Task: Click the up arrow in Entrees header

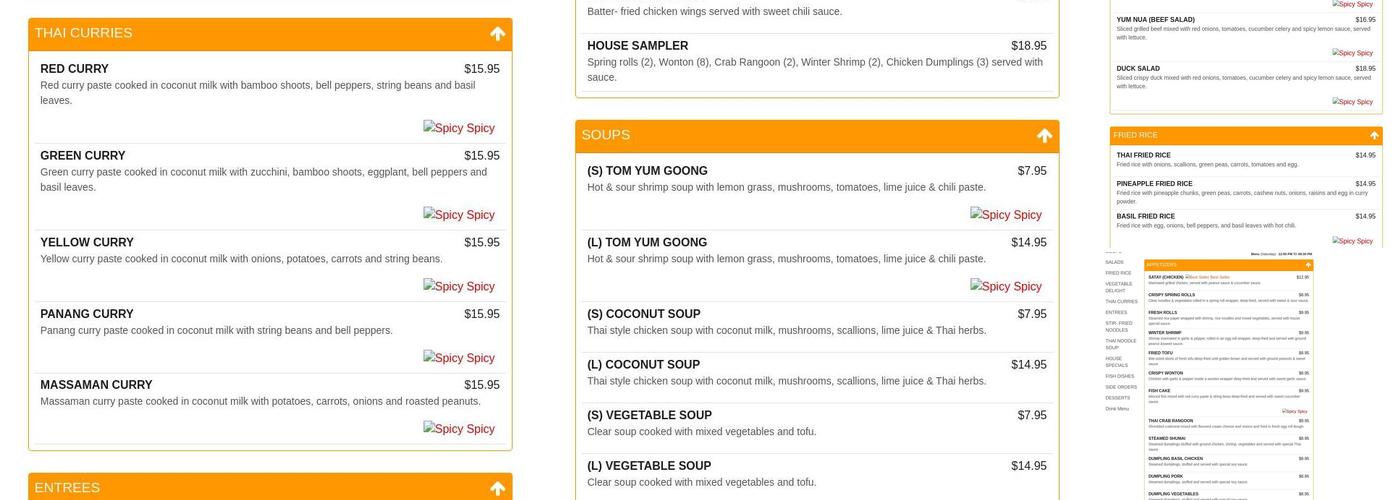Action: pyautogui.click(x=497, y=488)
